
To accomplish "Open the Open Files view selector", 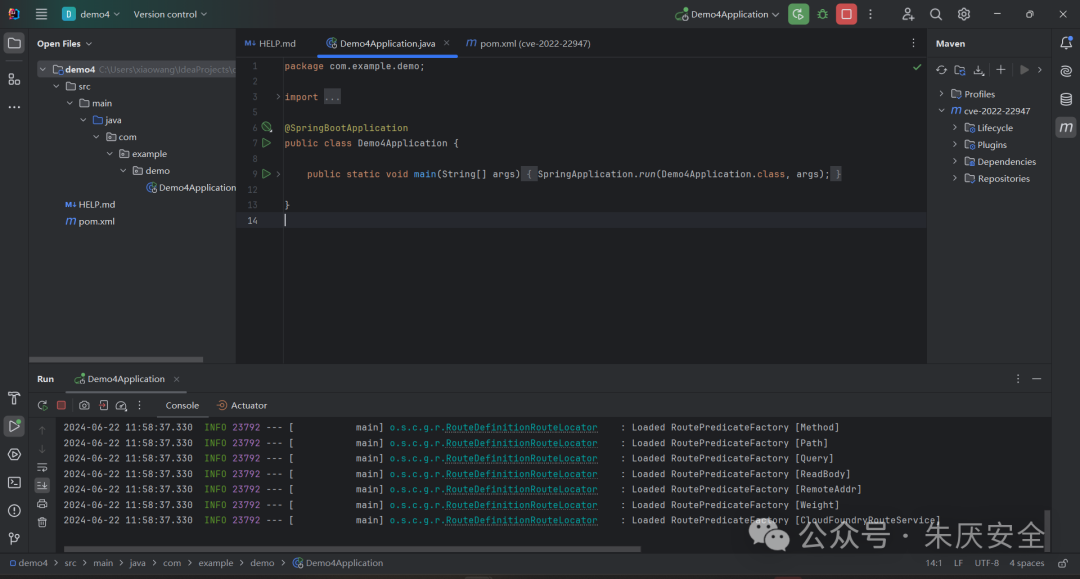I will coord(64,43).
